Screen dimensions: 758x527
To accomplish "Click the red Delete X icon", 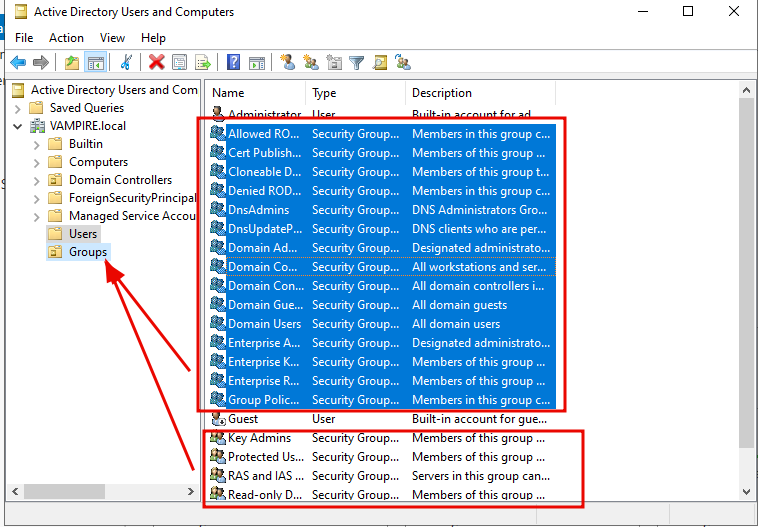I will click(157, 62).
